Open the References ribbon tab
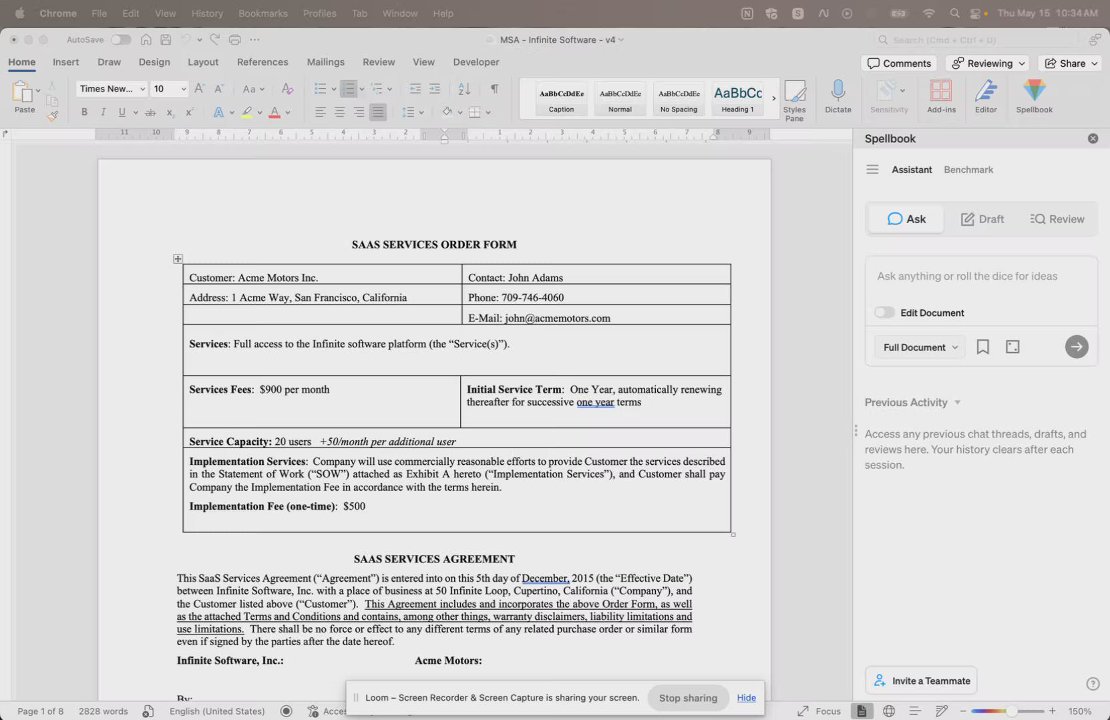 (x=262, y=62)
